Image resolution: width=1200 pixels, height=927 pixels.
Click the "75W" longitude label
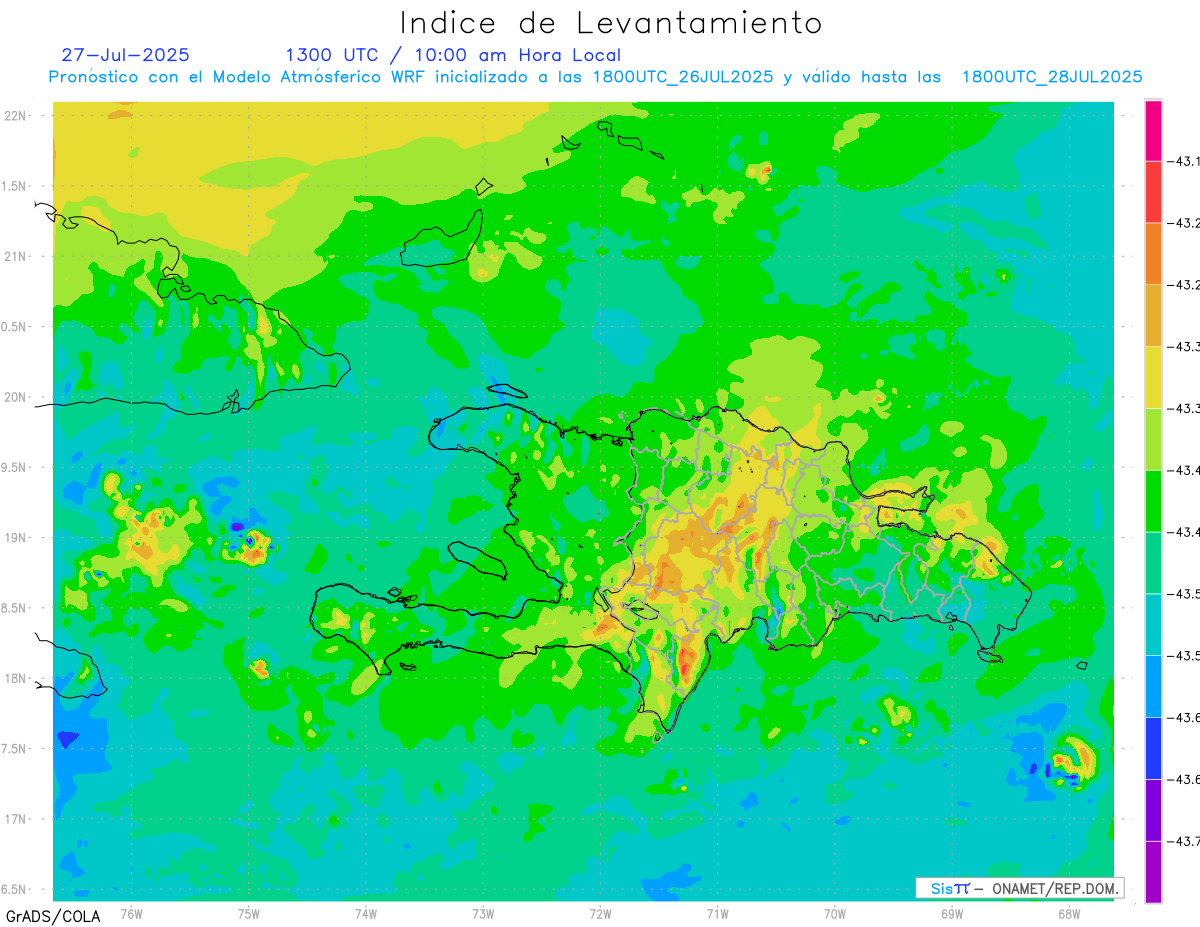pos(249,913)
